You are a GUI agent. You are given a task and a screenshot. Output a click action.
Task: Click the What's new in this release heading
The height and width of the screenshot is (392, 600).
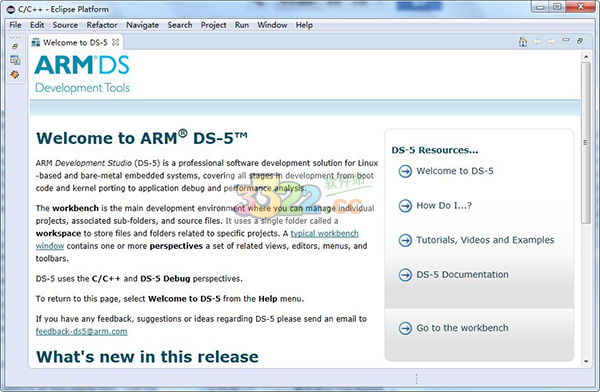point(147,356)
